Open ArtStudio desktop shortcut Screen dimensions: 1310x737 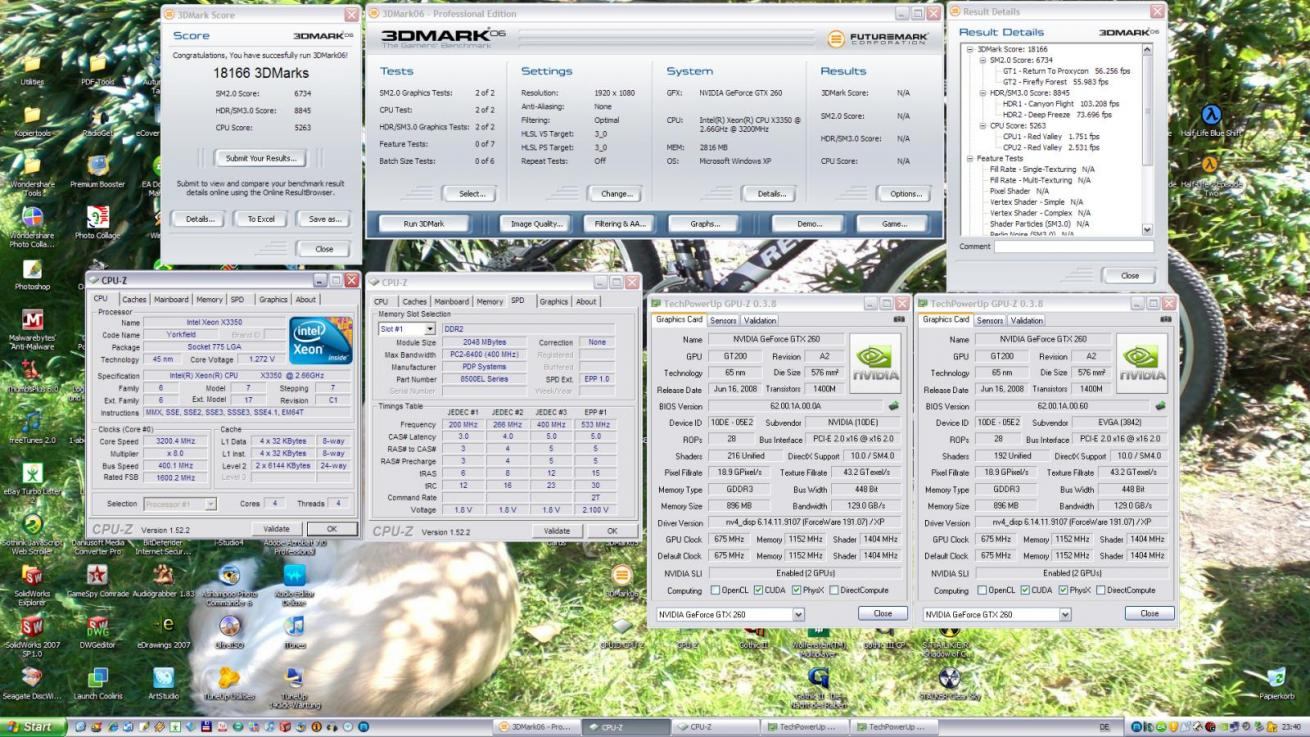[163, 684]
